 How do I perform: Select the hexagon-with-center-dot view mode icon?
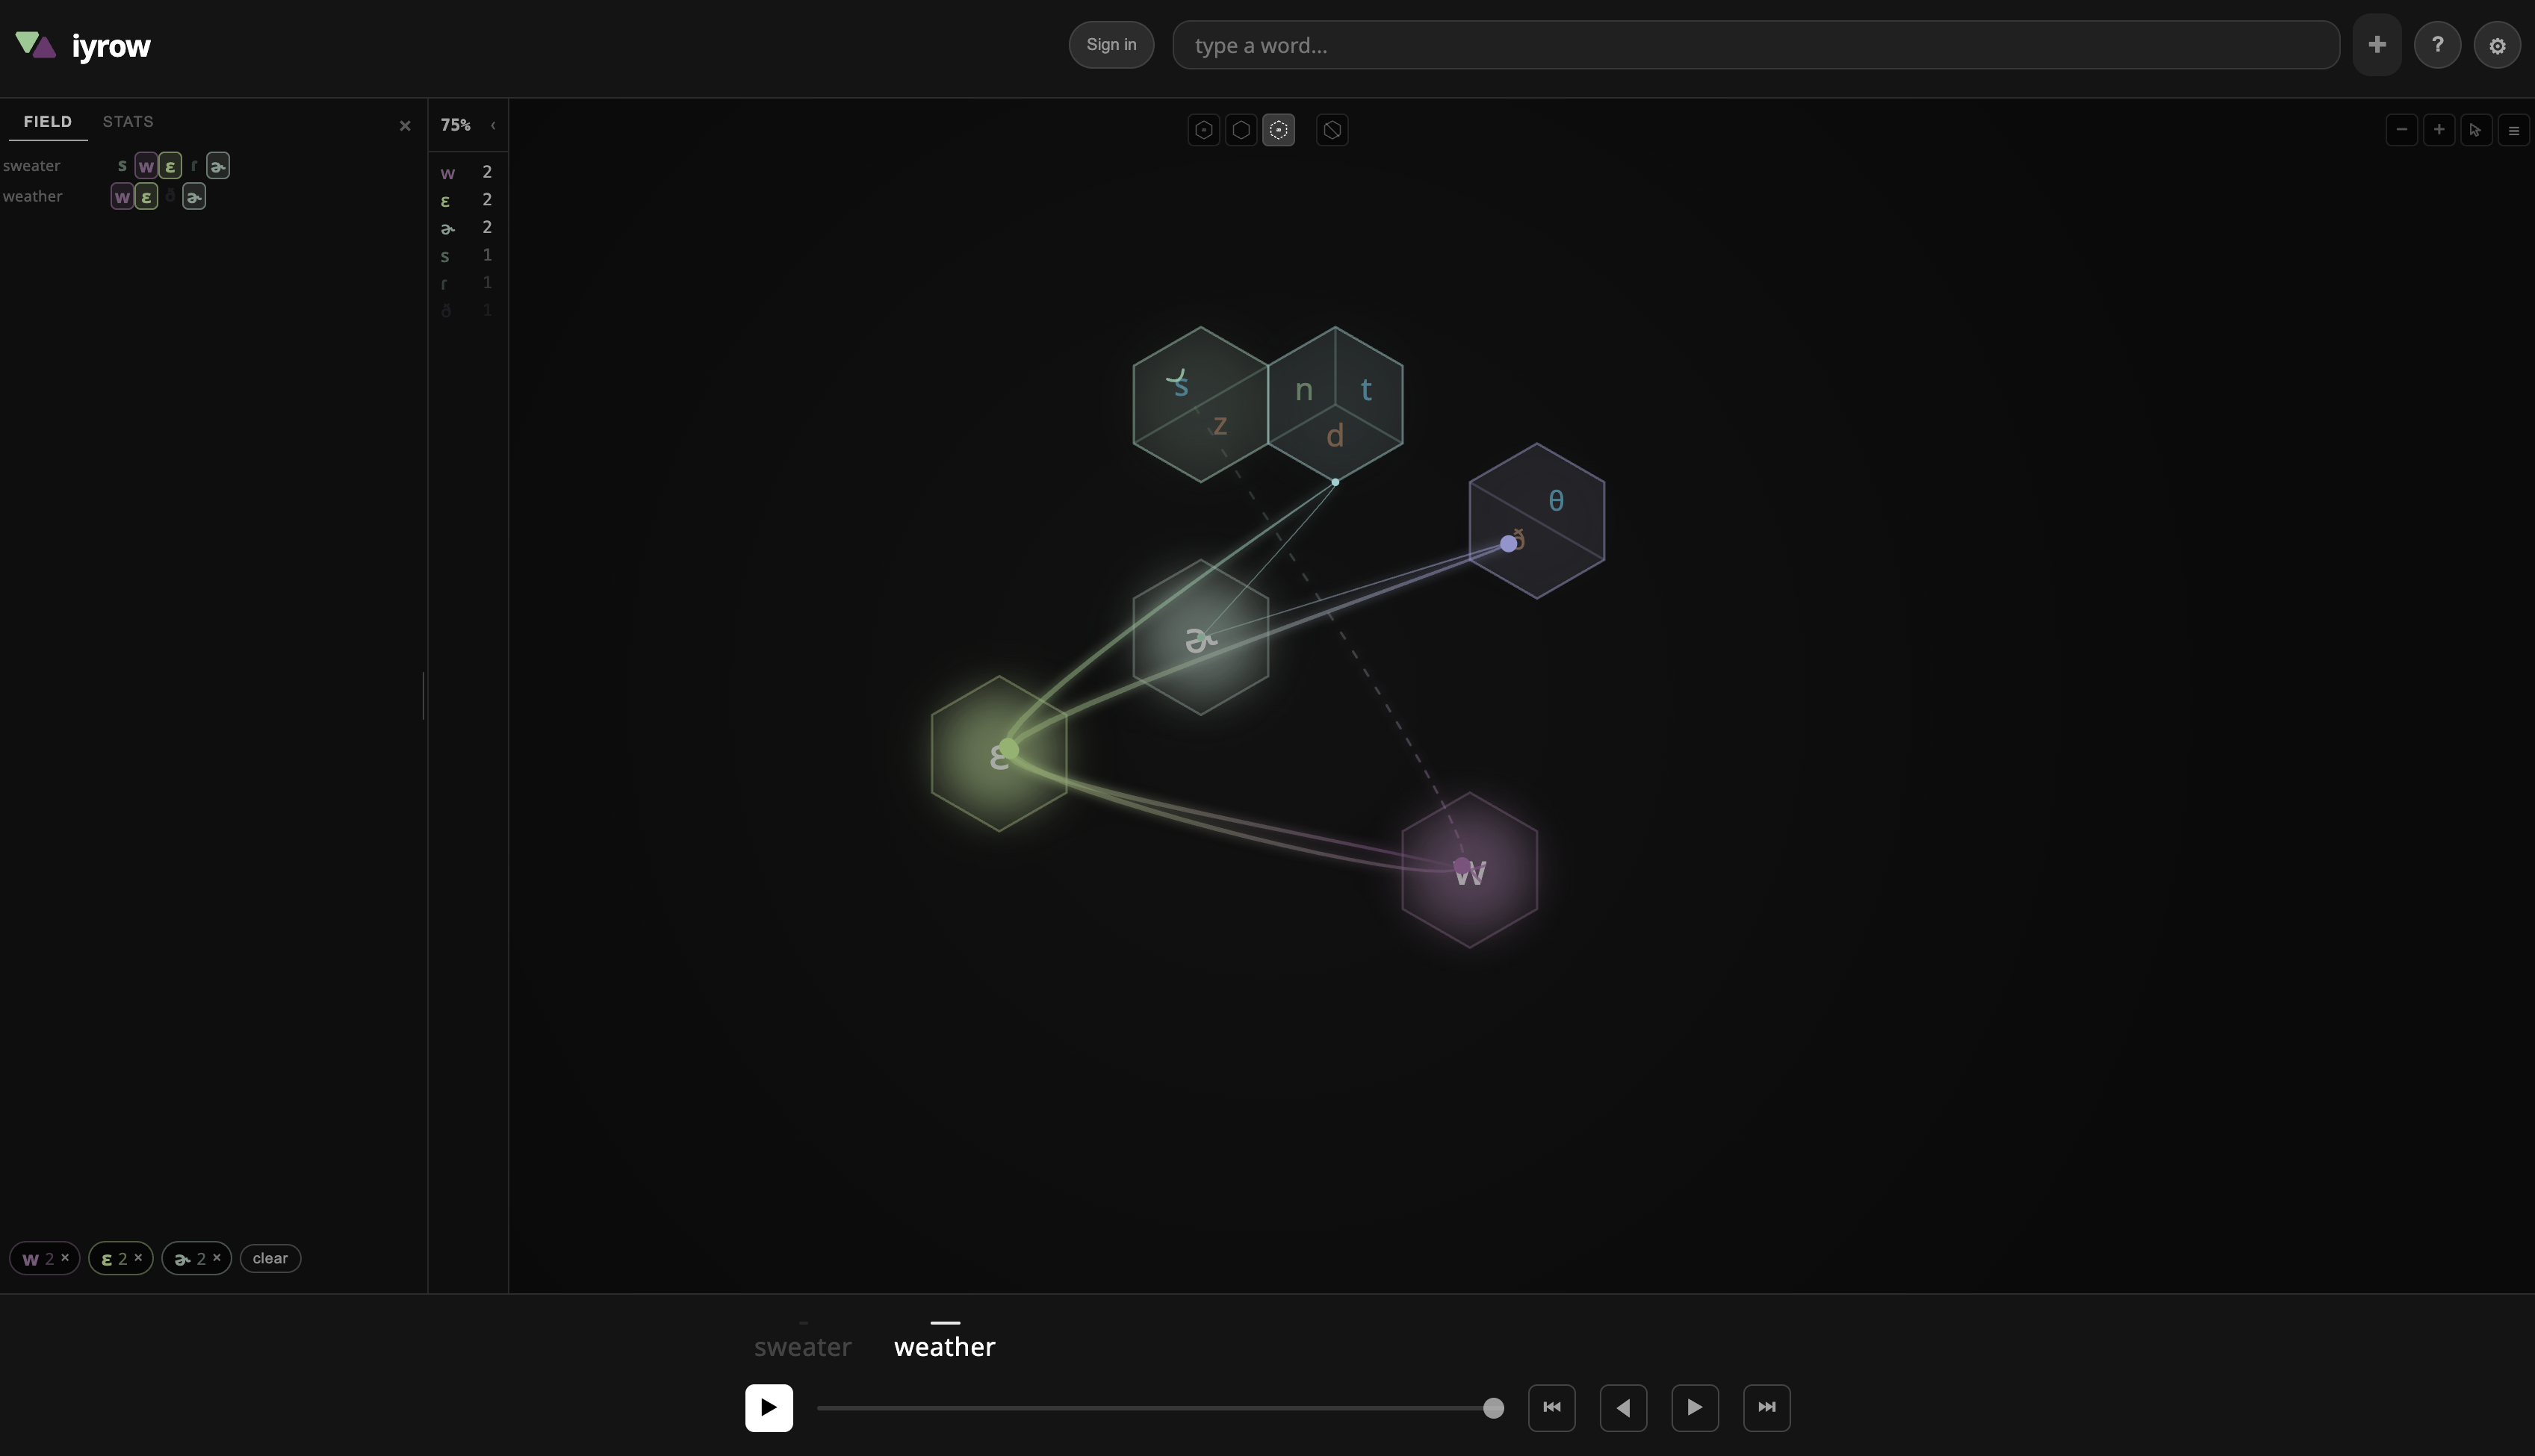[x=1204, y=130]
